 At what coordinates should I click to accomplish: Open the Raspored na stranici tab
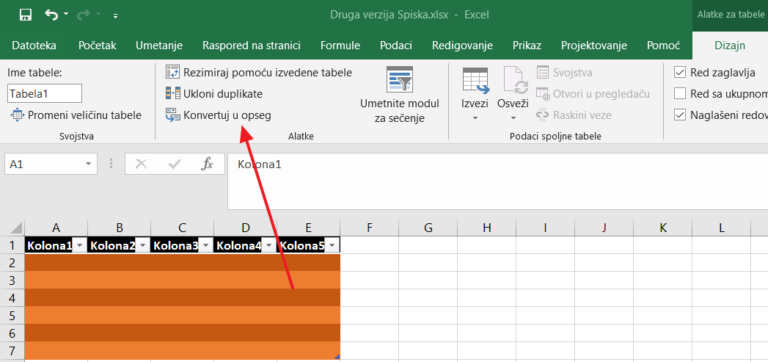pyautogui.click(x=251, y=46)
